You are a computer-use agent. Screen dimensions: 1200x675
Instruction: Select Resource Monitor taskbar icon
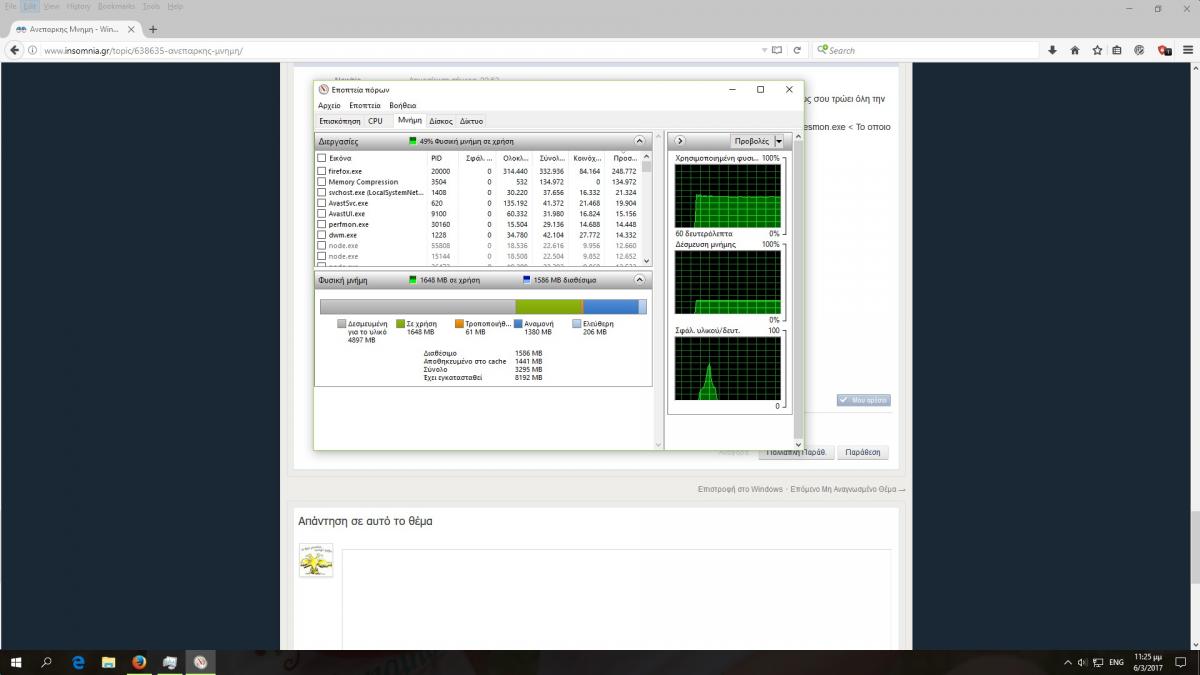200,662
